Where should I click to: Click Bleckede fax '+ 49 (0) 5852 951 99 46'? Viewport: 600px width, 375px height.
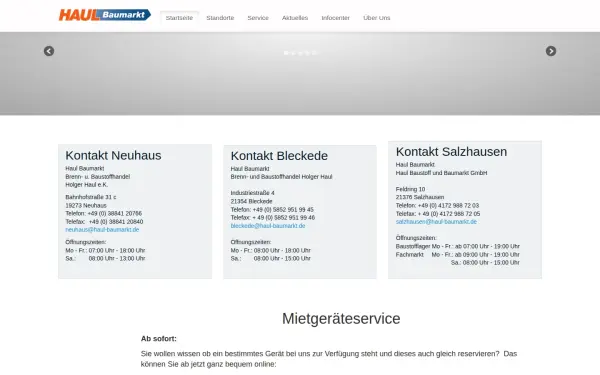284,217
